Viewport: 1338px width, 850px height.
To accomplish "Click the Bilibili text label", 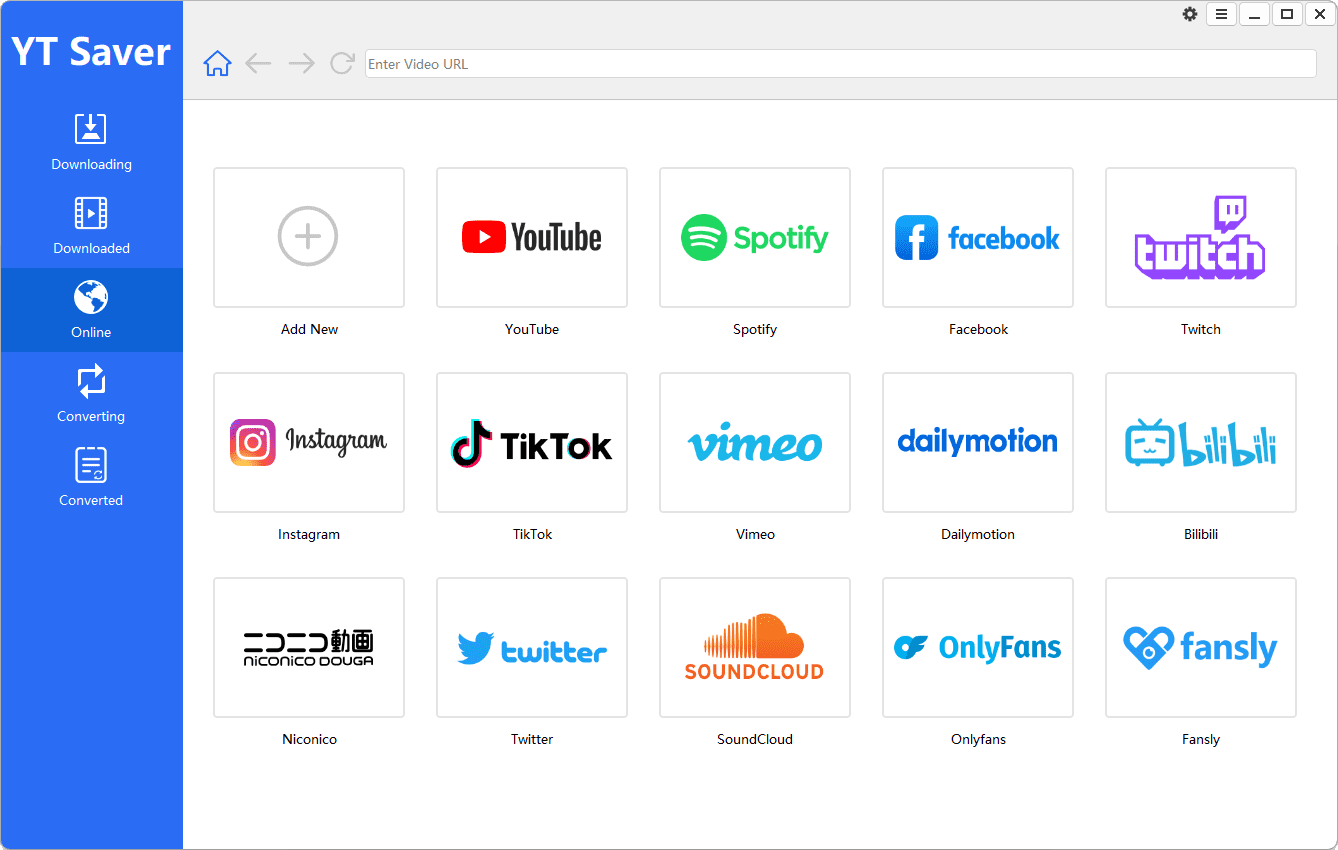I will (x=1201, y=534).
